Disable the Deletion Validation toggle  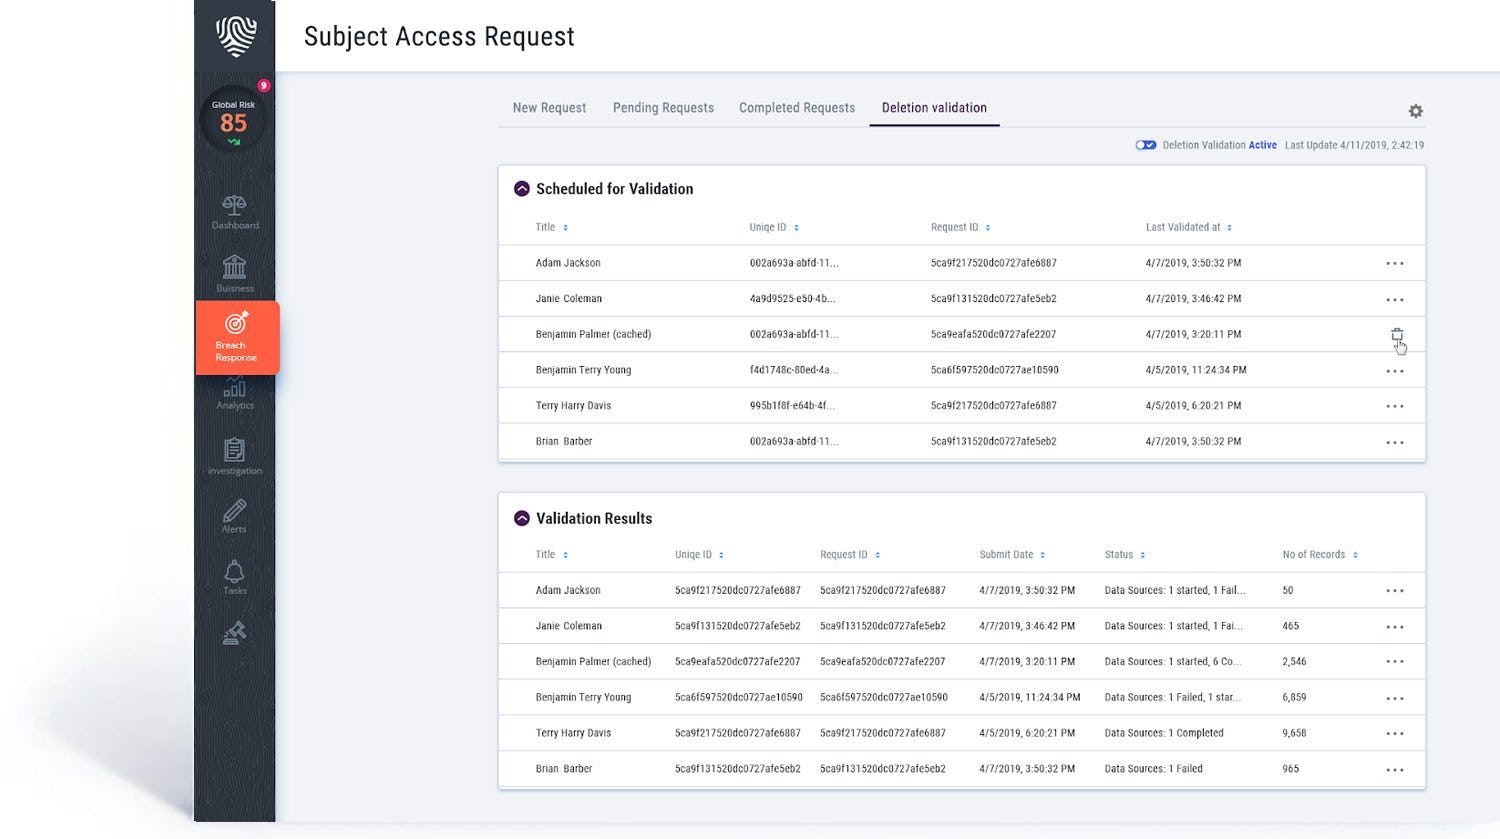[1145, 144]
